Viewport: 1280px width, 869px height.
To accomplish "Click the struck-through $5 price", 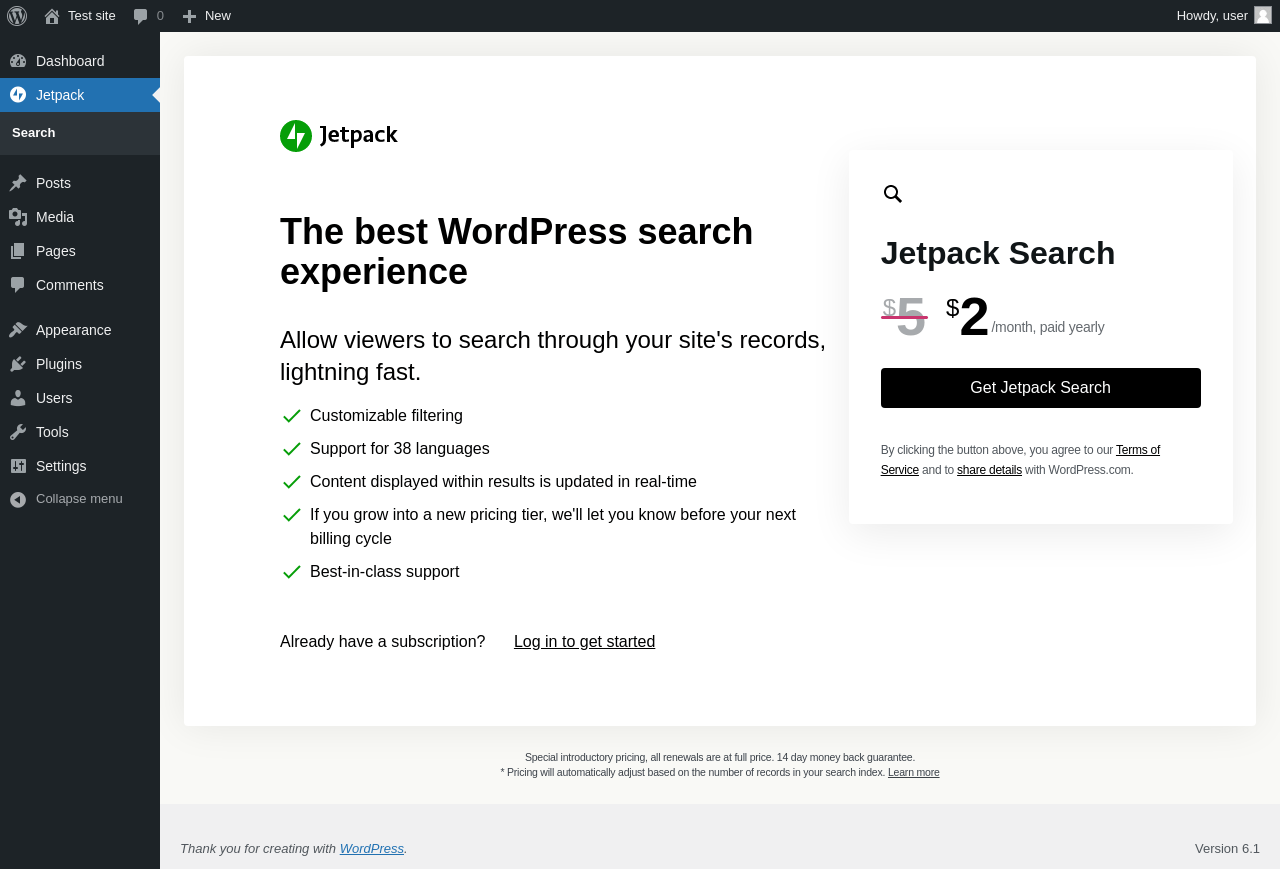I will pyautogui.click(x=904, y=317).
